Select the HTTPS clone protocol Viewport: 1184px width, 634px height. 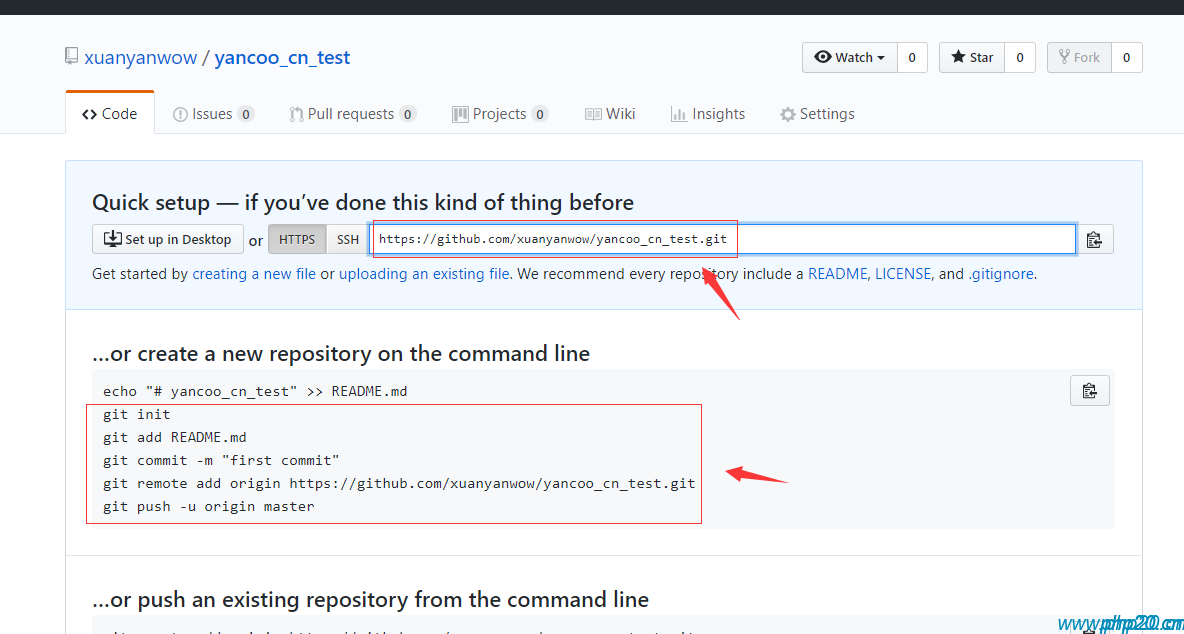point(297,239)
